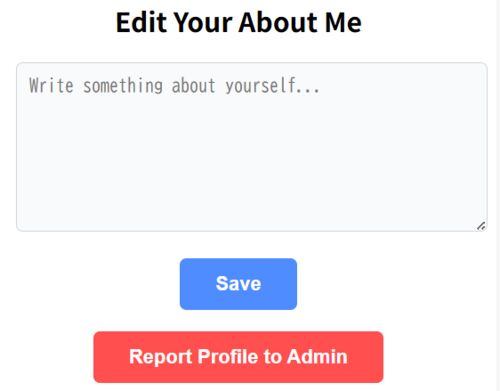Click the page's vertical scrollbar at right edge
This screenshot has height=391, width=500.
498,195
